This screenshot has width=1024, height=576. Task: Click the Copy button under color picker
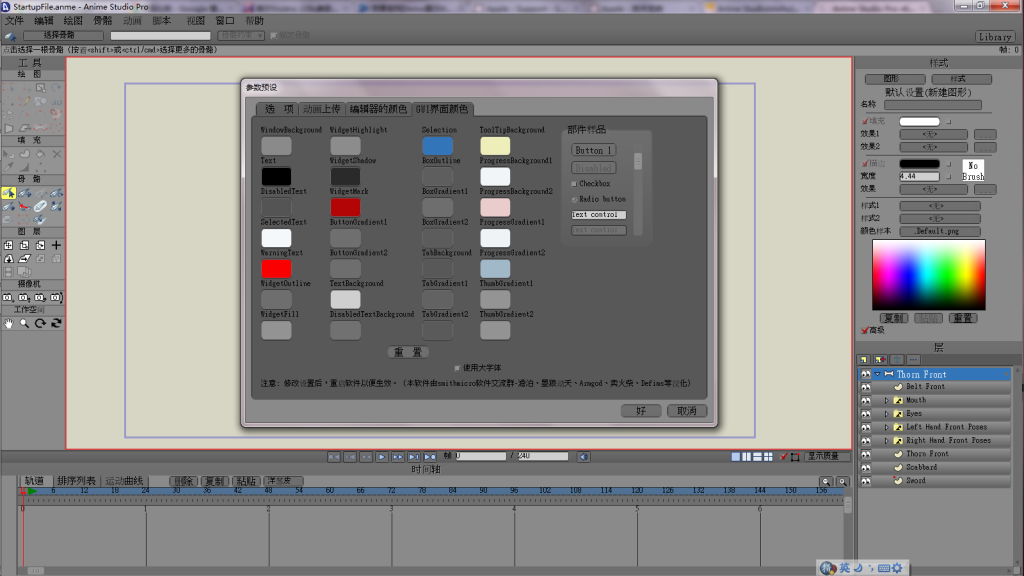coord(893,318)
